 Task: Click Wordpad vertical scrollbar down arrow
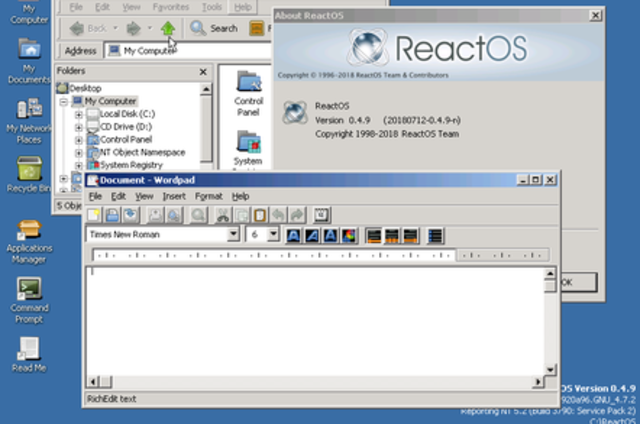(550, 369)
